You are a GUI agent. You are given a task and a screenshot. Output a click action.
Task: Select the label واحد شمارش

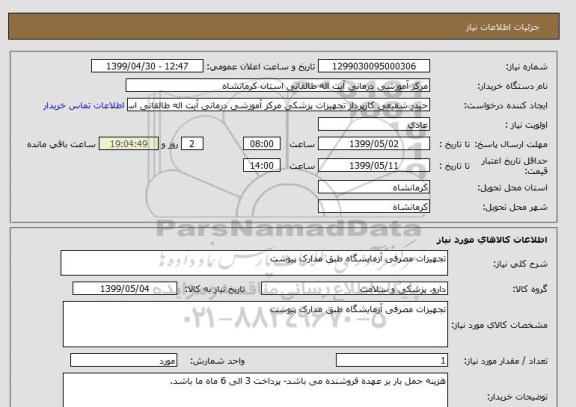(217, 361)
